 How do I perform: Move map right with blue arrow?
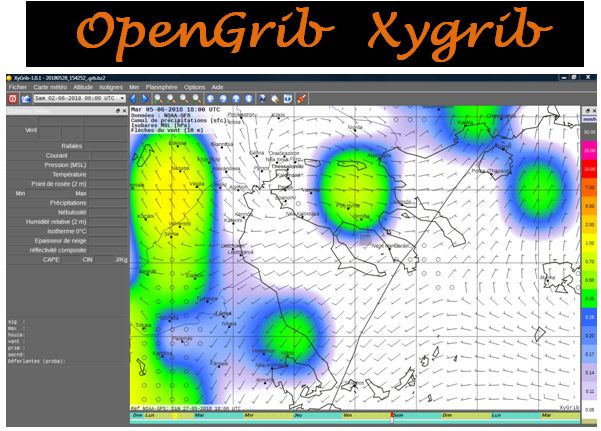pos(223,99)
